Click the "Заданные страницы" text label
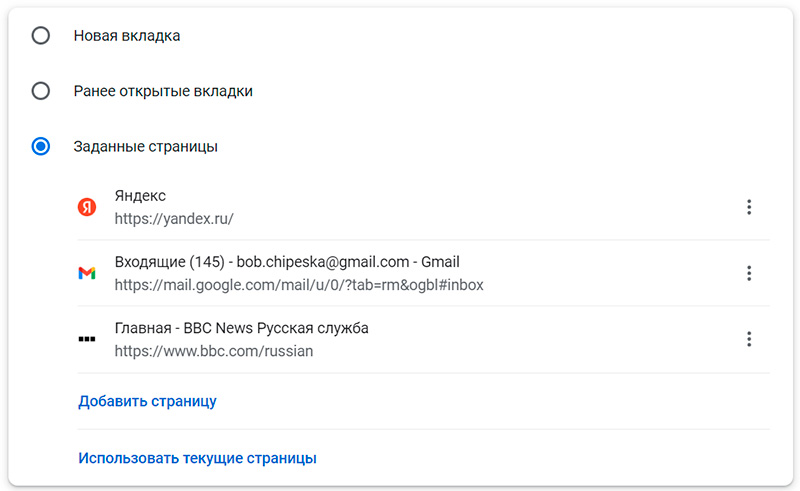This screenshot has width=800, height=491. coord(146,146)
